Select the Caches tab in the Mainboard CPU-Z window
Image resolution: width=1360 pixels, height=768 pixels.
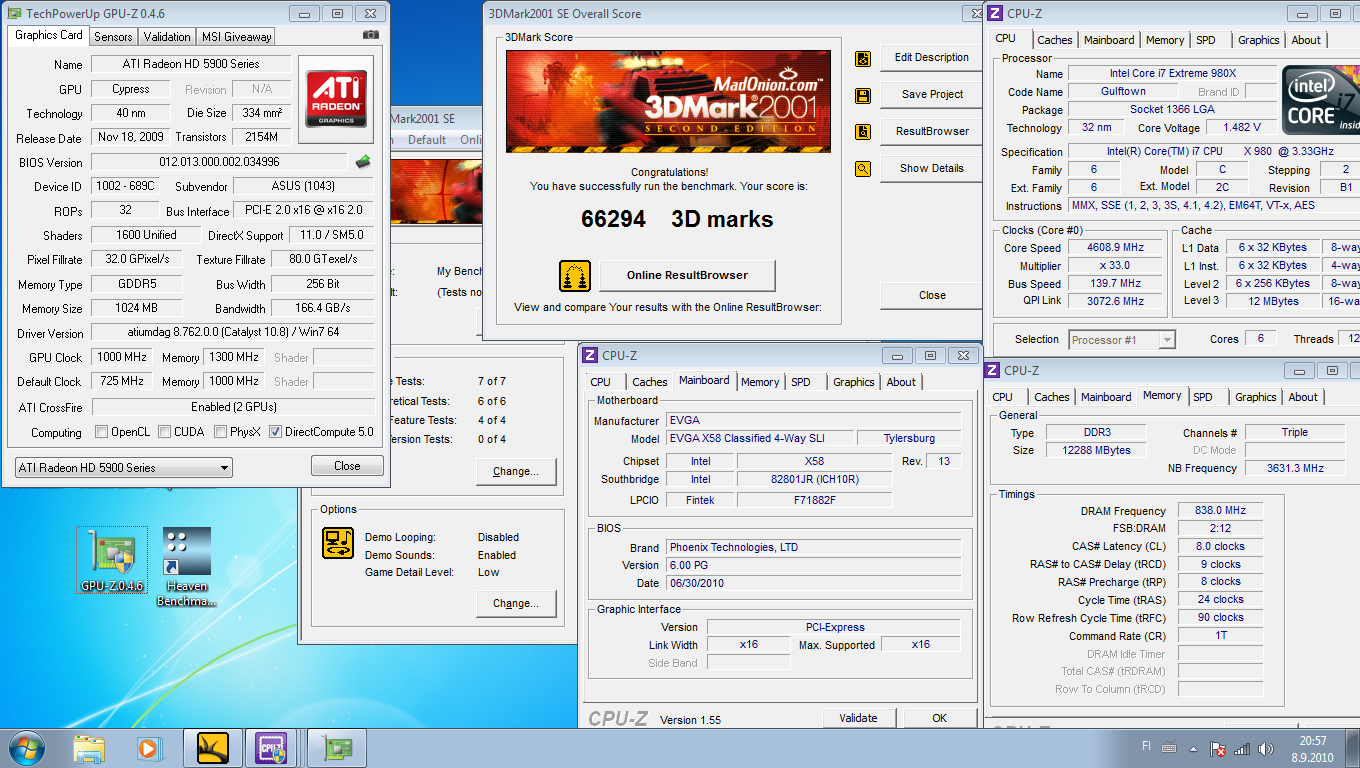coord(650,382)
